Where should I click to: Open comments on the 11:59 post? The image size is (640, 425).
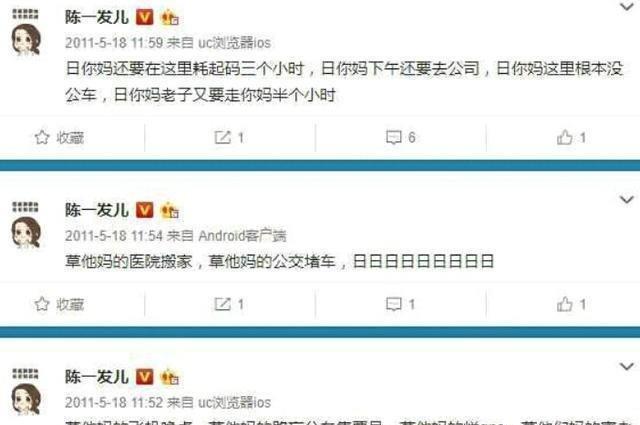[x=393, y=138]
